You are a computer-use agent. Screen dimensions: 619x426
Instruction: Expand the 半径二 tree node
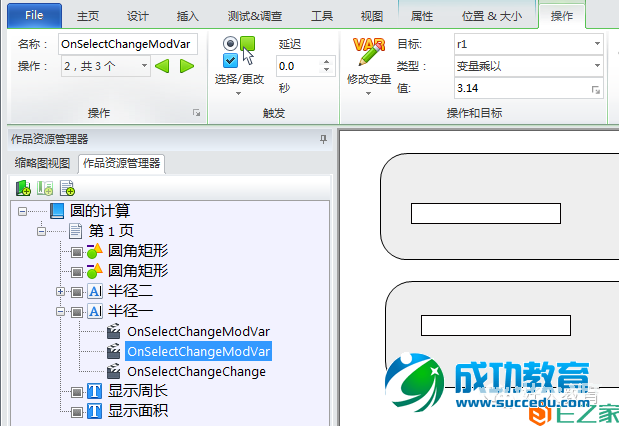click(x=60, y=291)
